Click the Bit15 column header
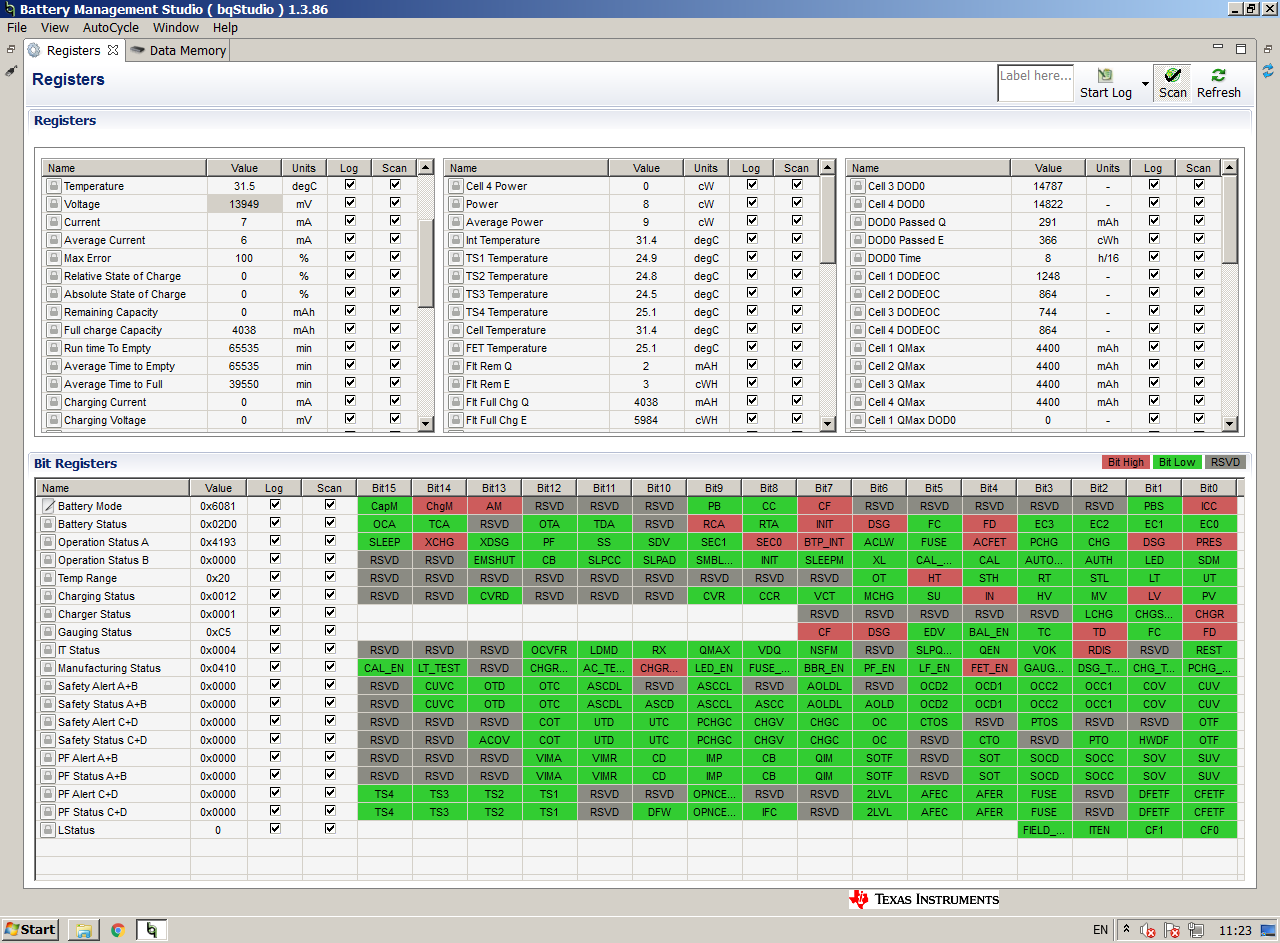This screenshot has height=943, width=1280. click(384, 488)
